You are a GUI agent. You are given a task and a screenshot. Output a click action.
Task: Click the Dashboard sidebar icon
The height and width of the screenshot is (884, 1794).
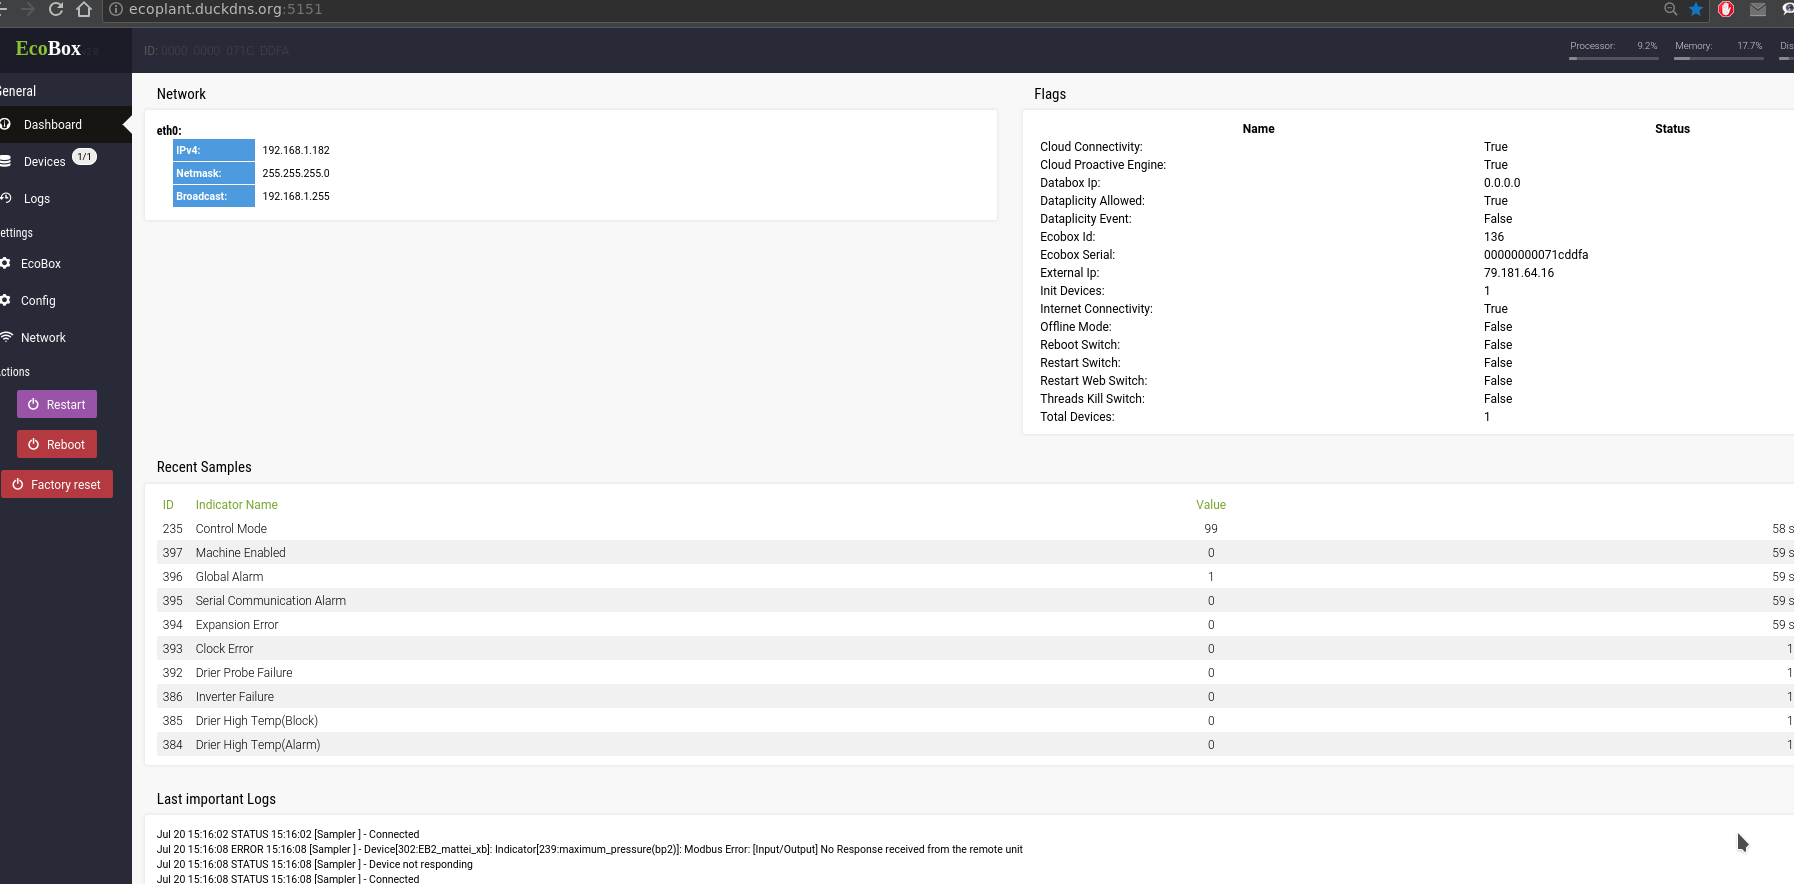click(x=5, y=124)
